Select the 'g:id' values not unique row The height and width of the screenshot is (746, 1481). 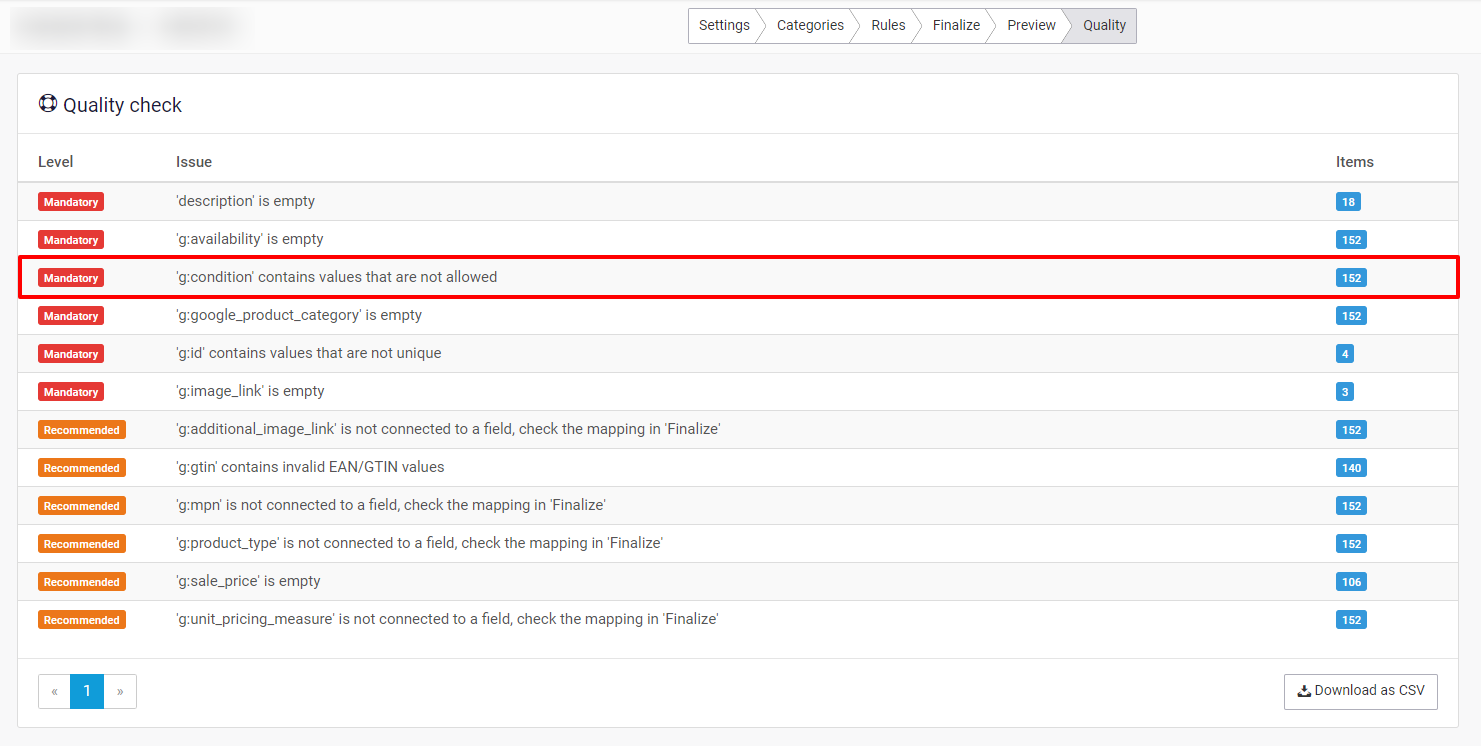pos(308,353)
